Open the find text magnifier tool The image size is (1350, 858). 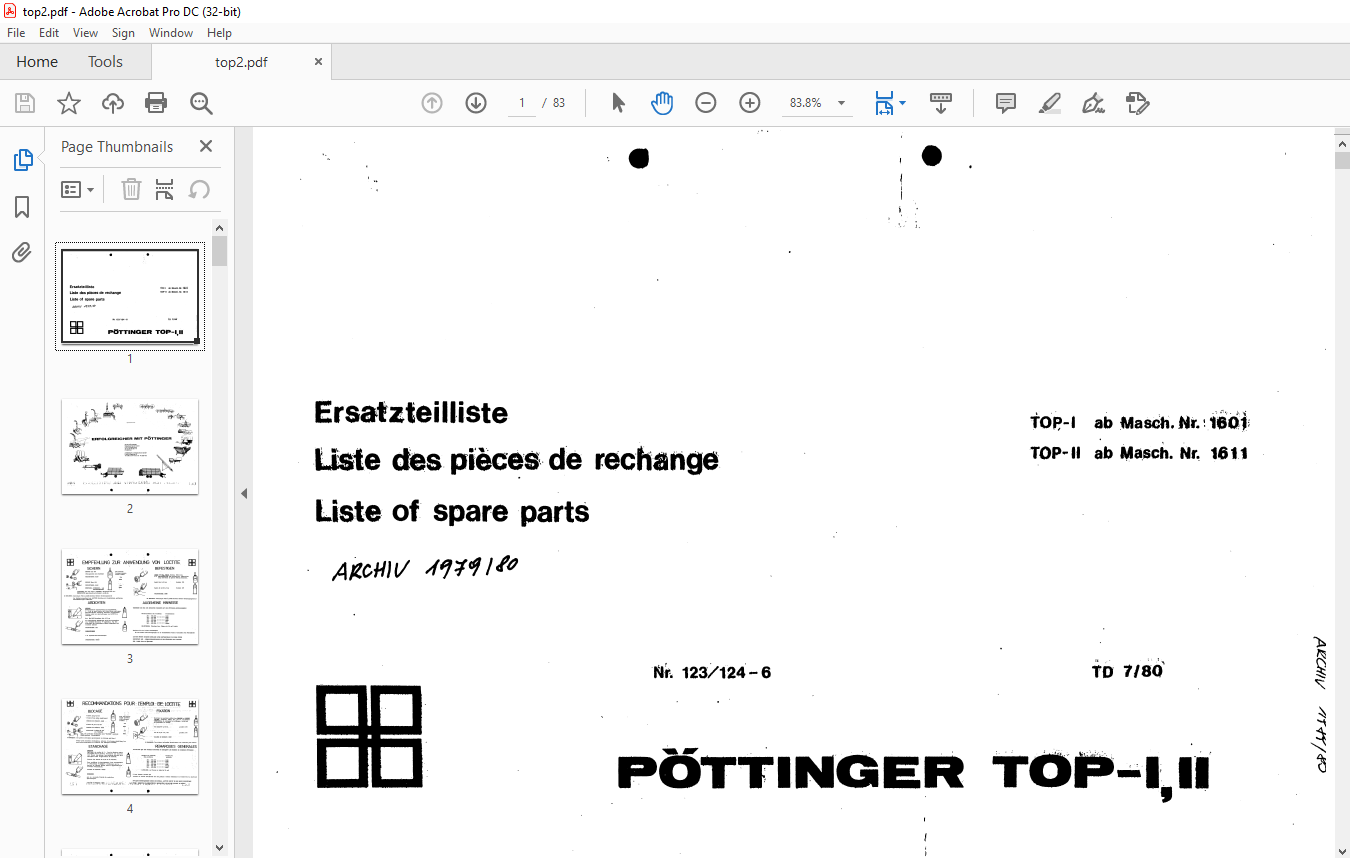tap(201, 103)
